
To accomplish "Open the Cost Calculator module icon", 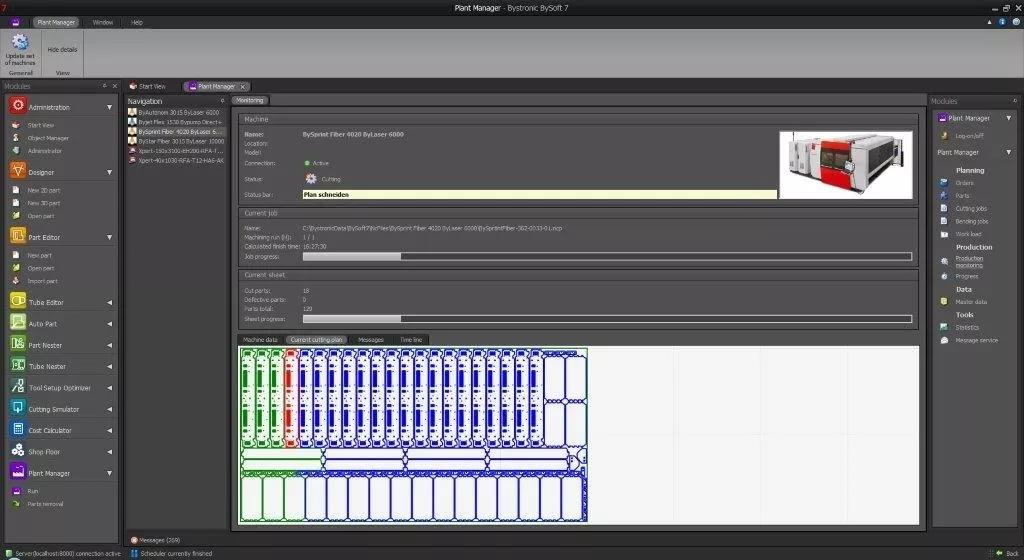I will pos(17,429).
